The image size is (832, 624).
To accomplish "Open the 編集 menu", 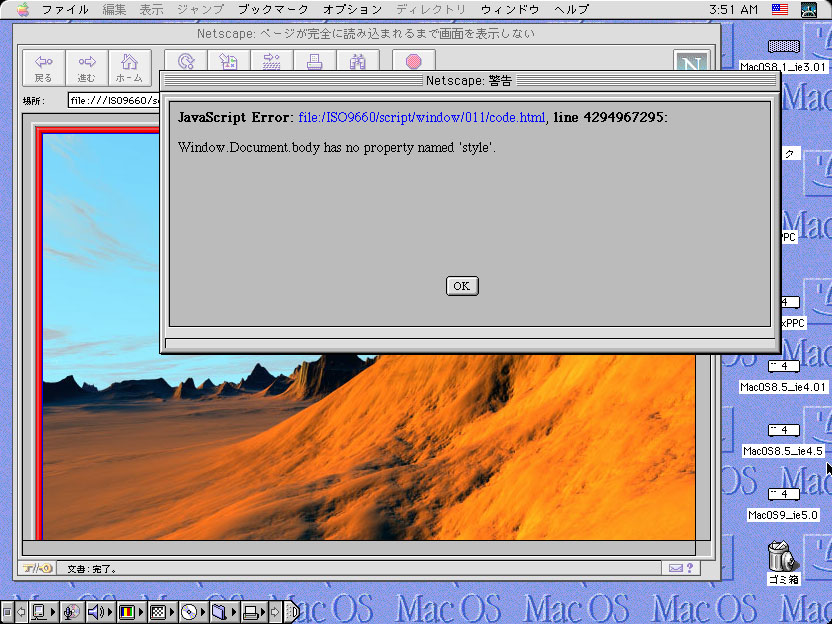I will pyautogui.click(x=114, y=9).
